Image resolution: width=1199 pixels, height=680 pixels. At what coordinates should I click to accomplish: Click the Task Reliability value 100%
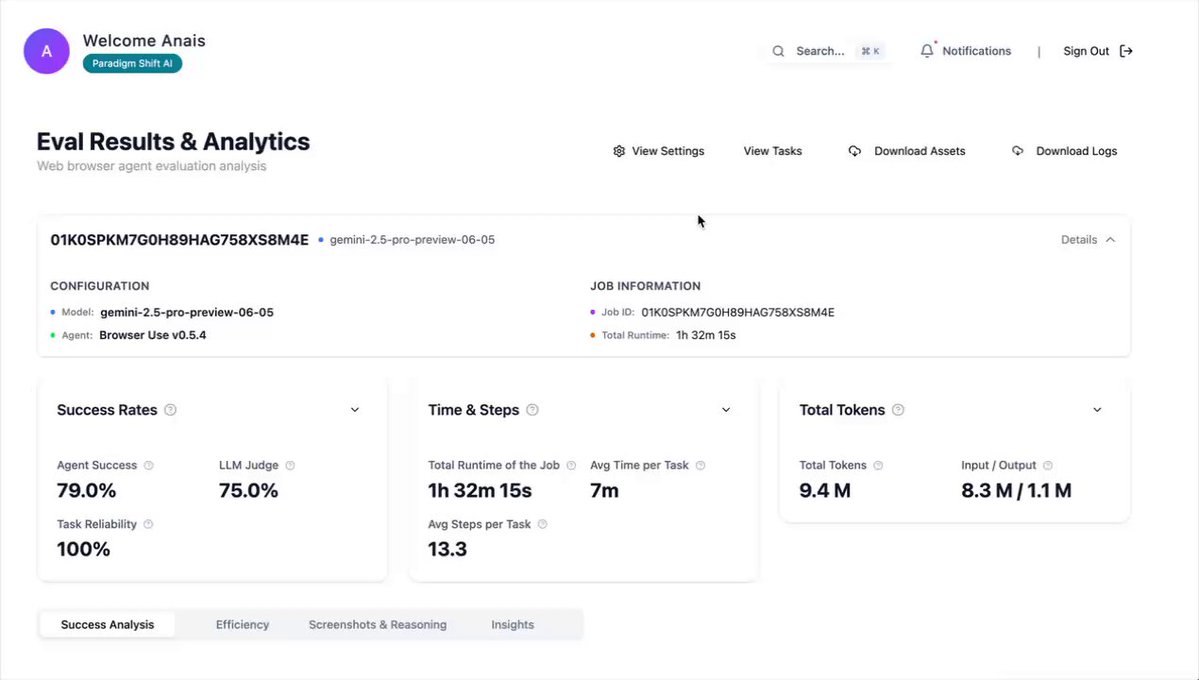(83, 549)
